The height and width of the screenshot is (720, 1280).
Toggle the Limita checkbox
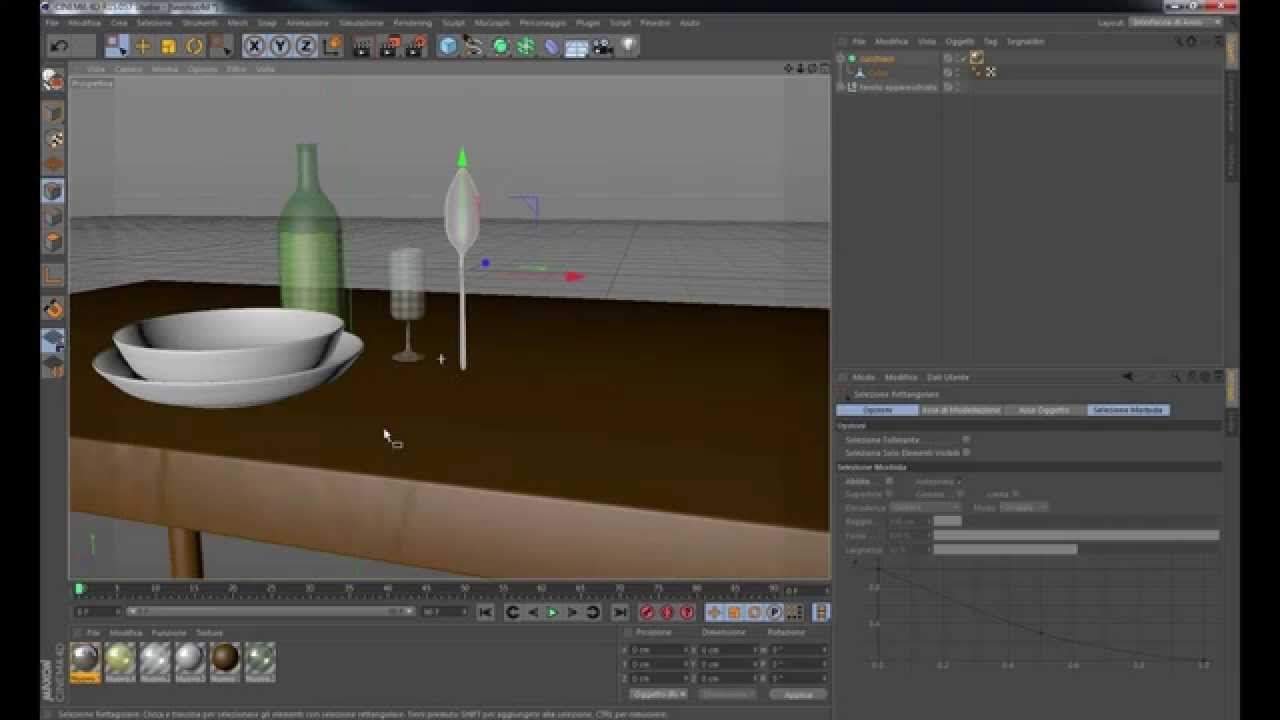click(1016, 494)
